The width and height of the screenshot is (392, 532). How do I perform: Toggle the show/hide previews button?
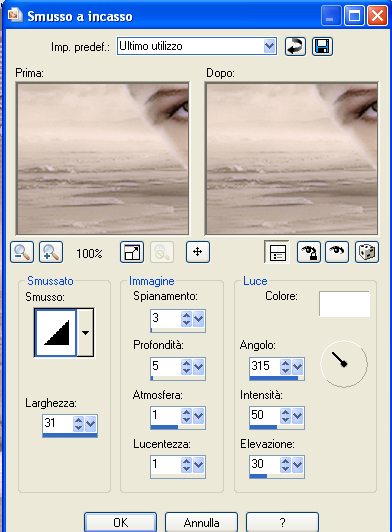277,252
